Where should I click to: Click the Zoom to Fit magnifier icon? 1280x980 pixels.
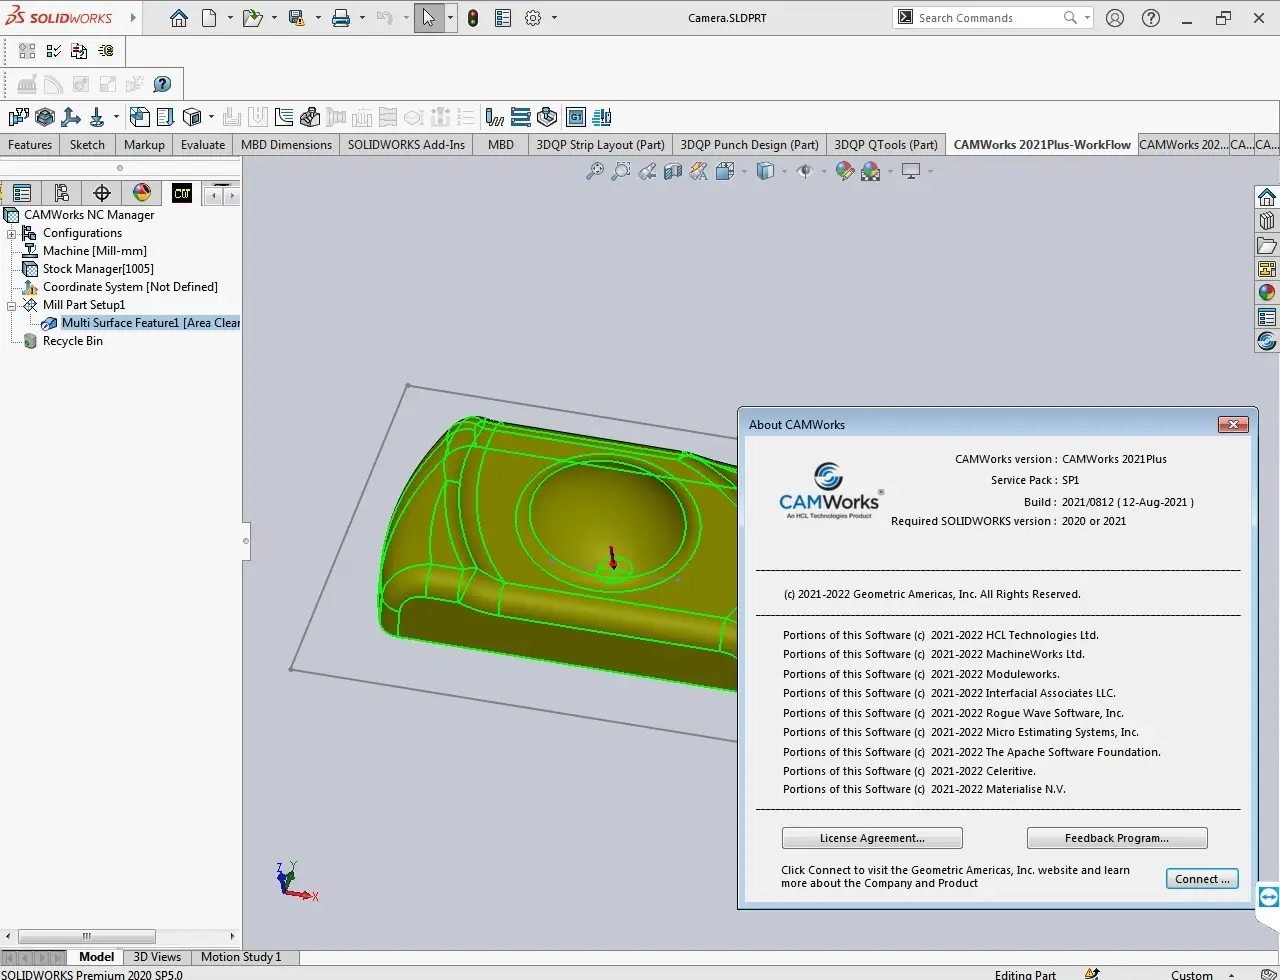point(595,171)
